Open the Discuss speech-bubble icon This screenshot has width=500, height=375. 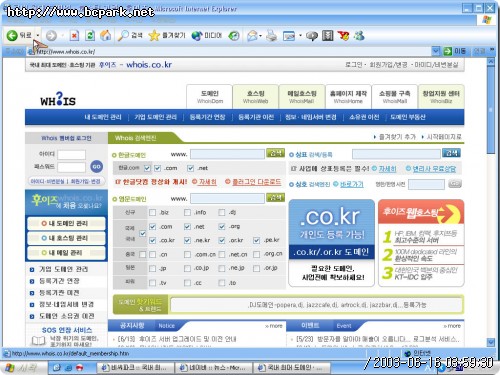pos(312,35)
